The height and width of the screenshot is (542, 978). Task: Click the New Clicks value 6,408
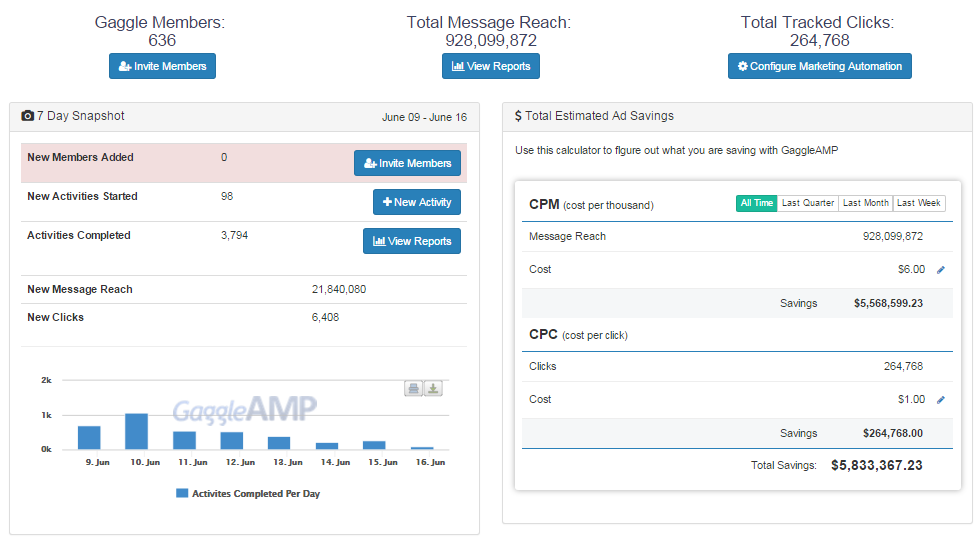pyautogui.click(x=325, y=317)
